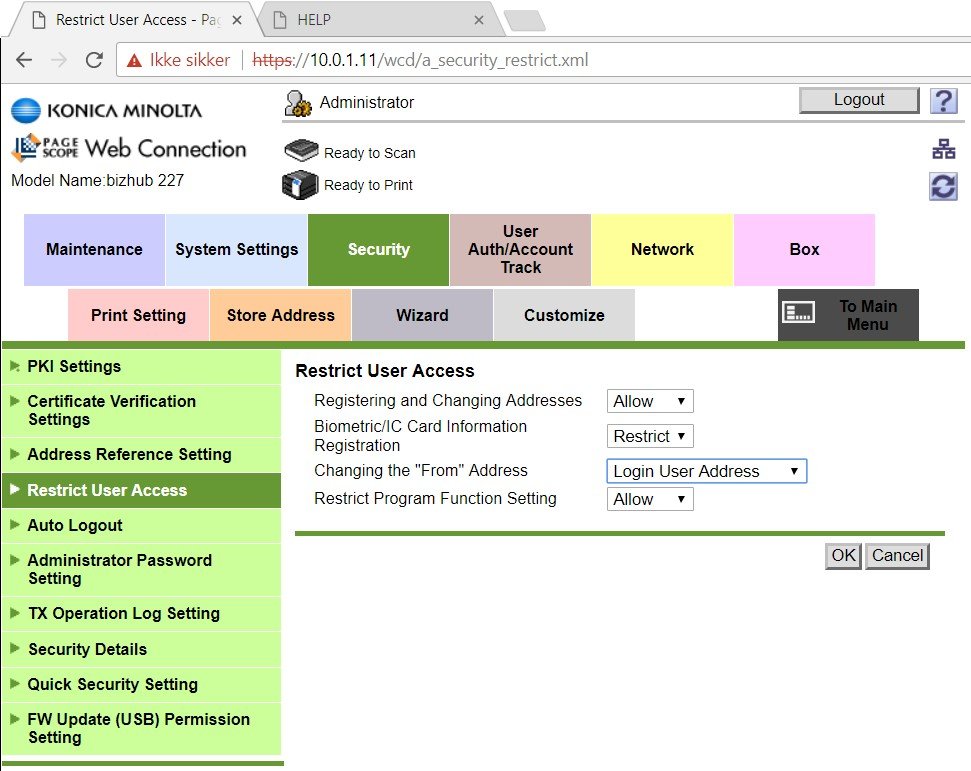Open Changing the From Address dropdown

[706, 471]
